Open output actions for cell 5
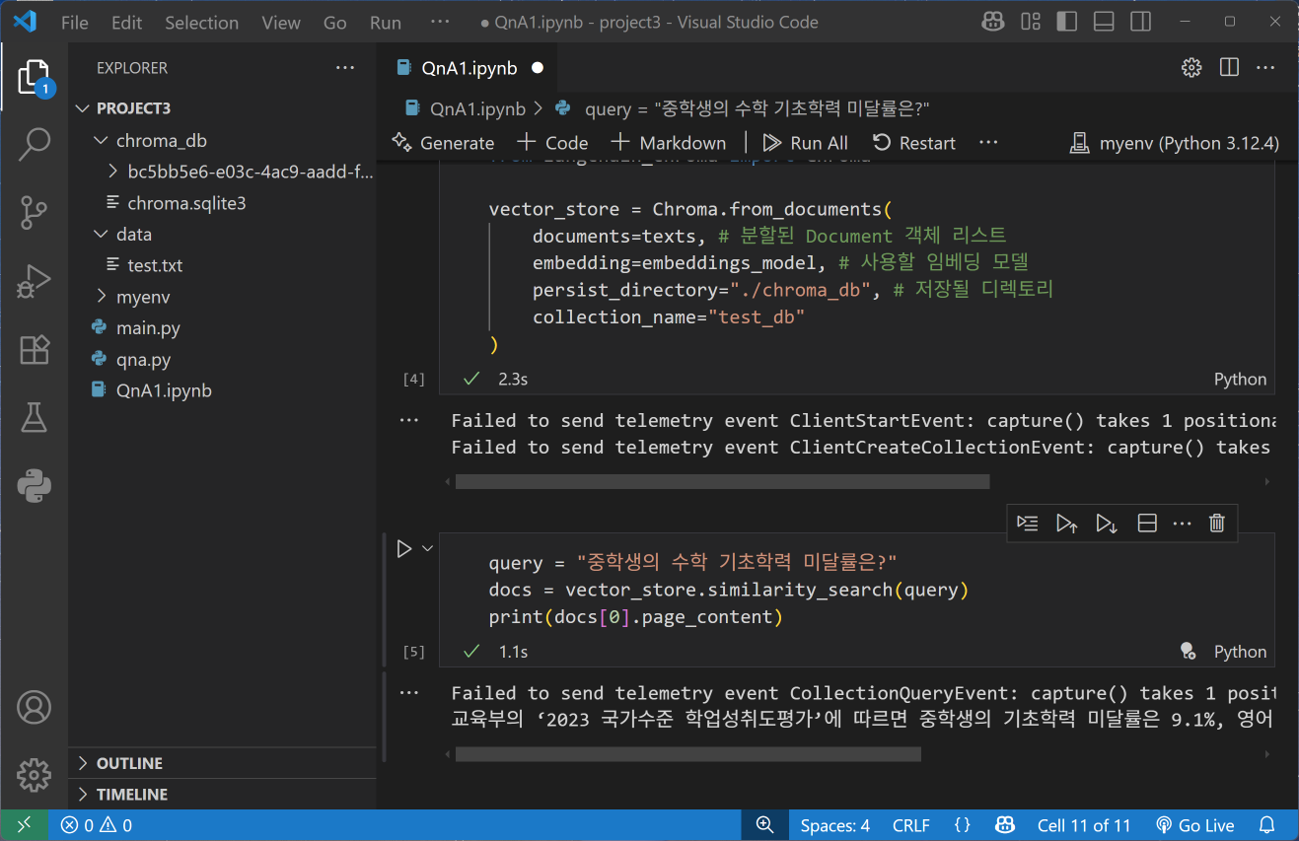 point(409,692)
